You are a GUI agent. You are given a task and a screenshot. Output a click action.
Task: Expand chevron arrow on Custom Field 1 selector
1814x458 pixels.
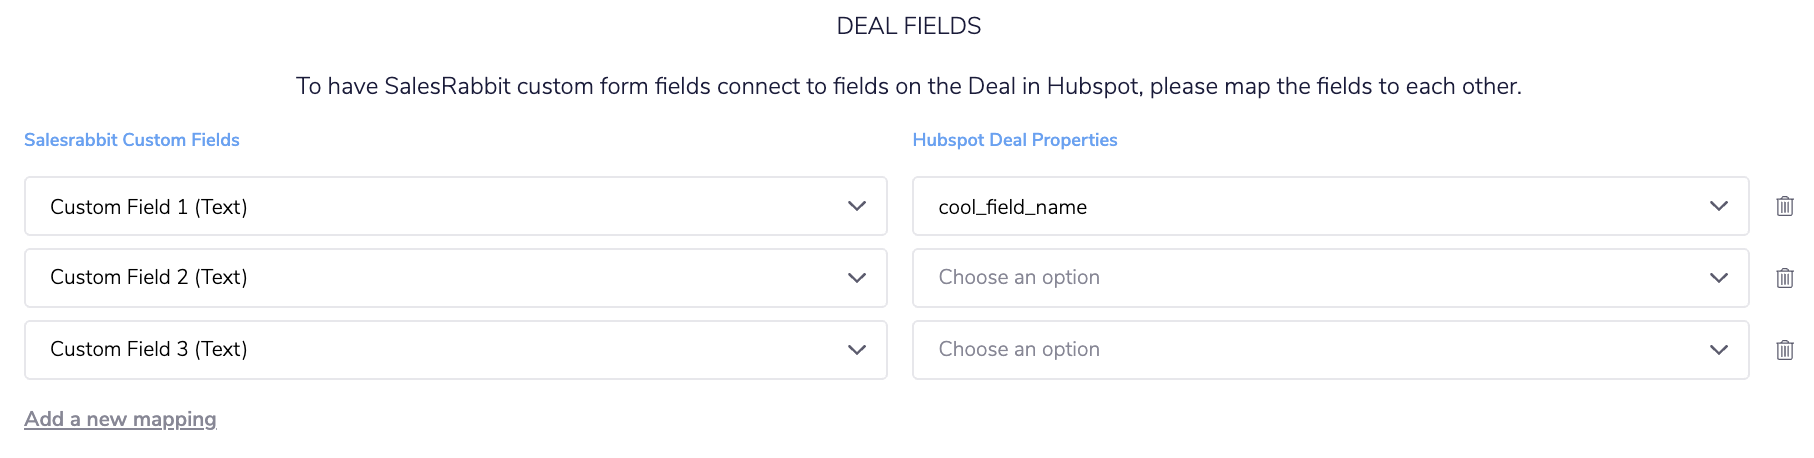[x=857, y=206]
